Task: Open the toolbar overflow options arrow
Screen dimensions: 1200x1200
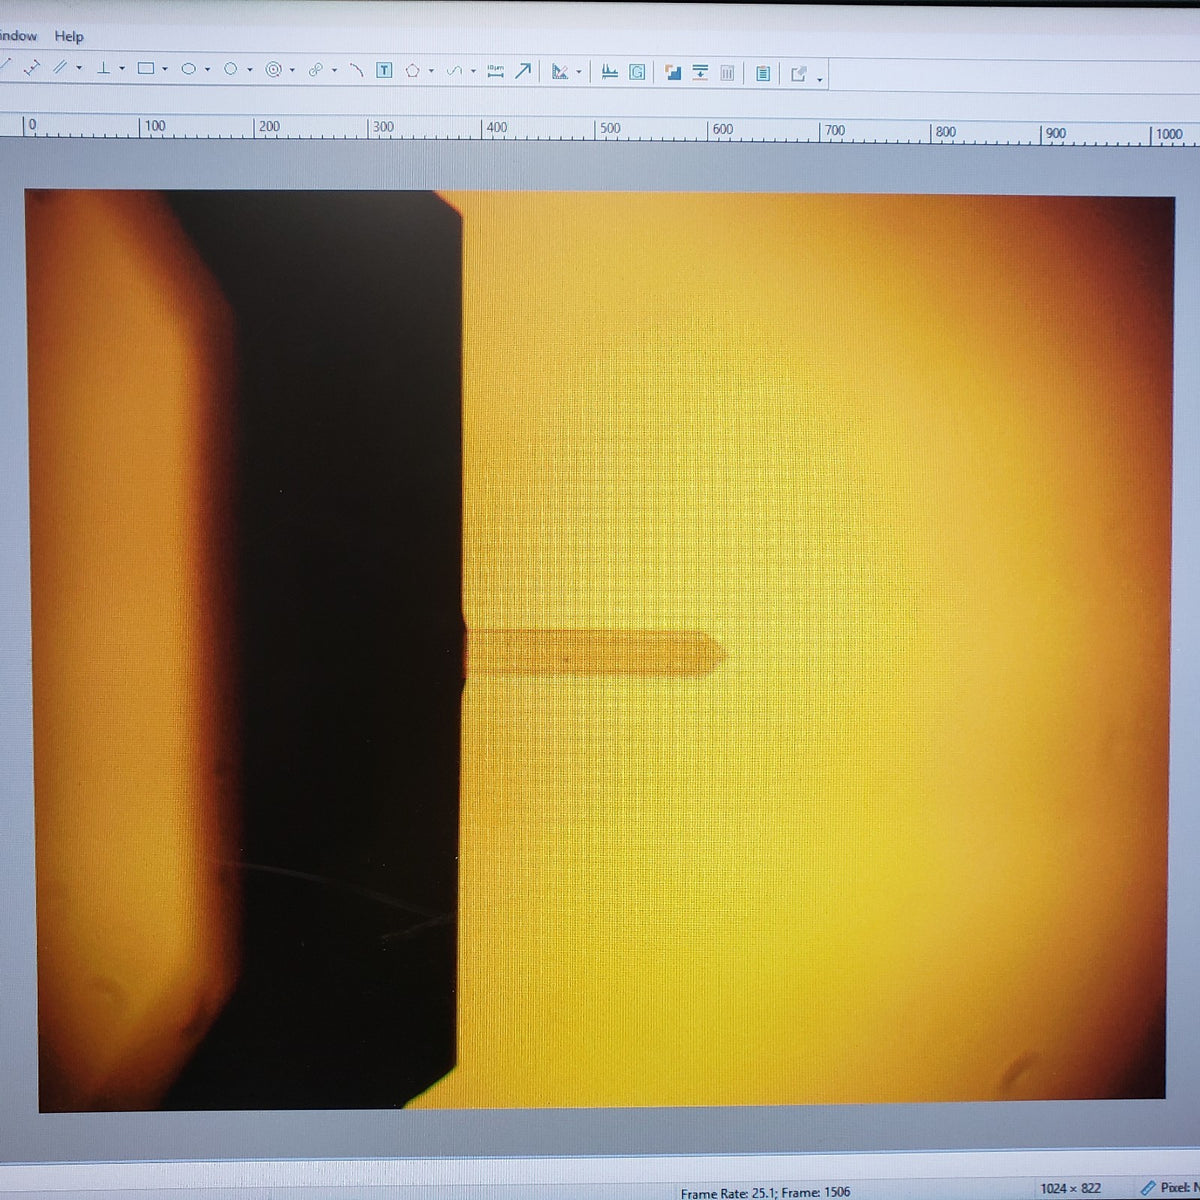Action: pos(820,79)
